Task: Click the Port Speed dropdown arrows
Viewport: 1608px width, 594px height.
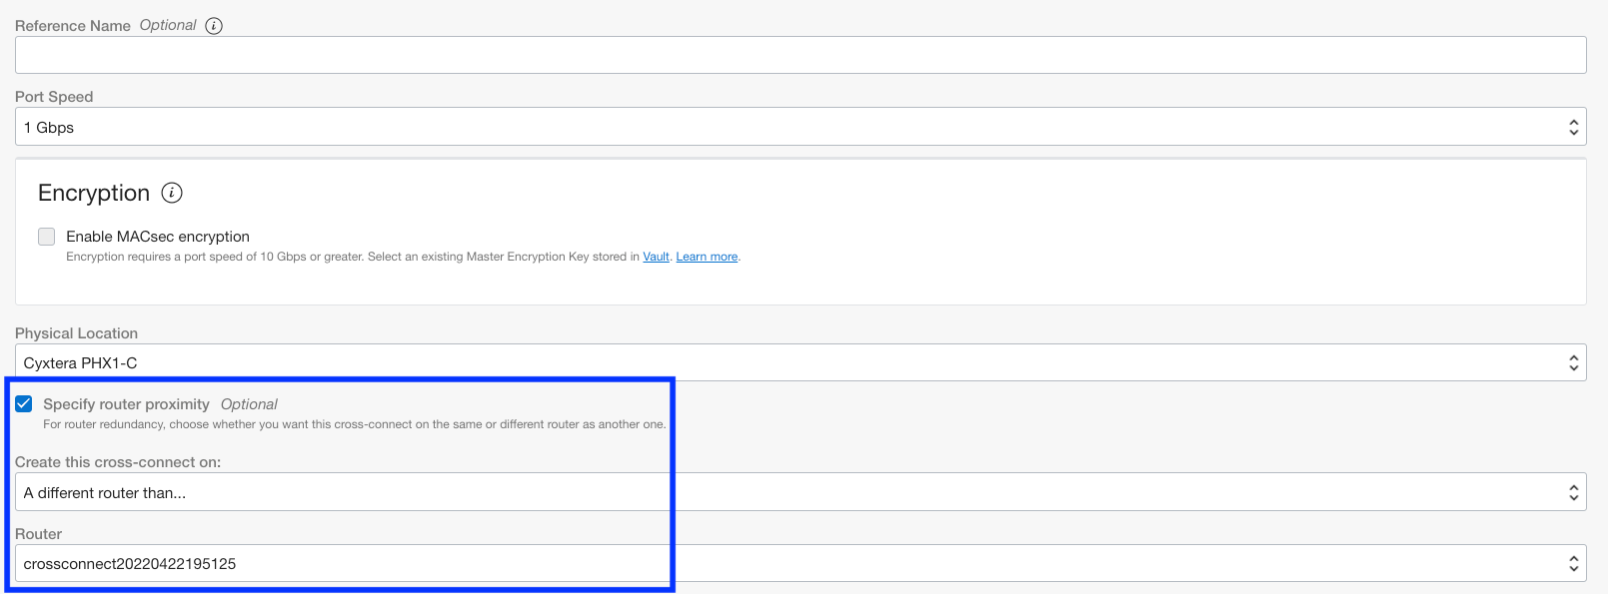Action: 1573,127
